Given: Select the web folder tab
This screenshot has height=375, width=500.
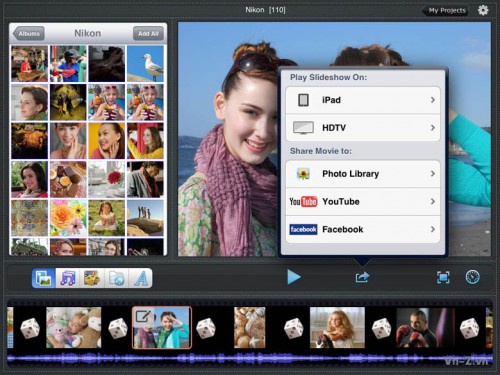Looking at the screenshot, I should (116, 278).
